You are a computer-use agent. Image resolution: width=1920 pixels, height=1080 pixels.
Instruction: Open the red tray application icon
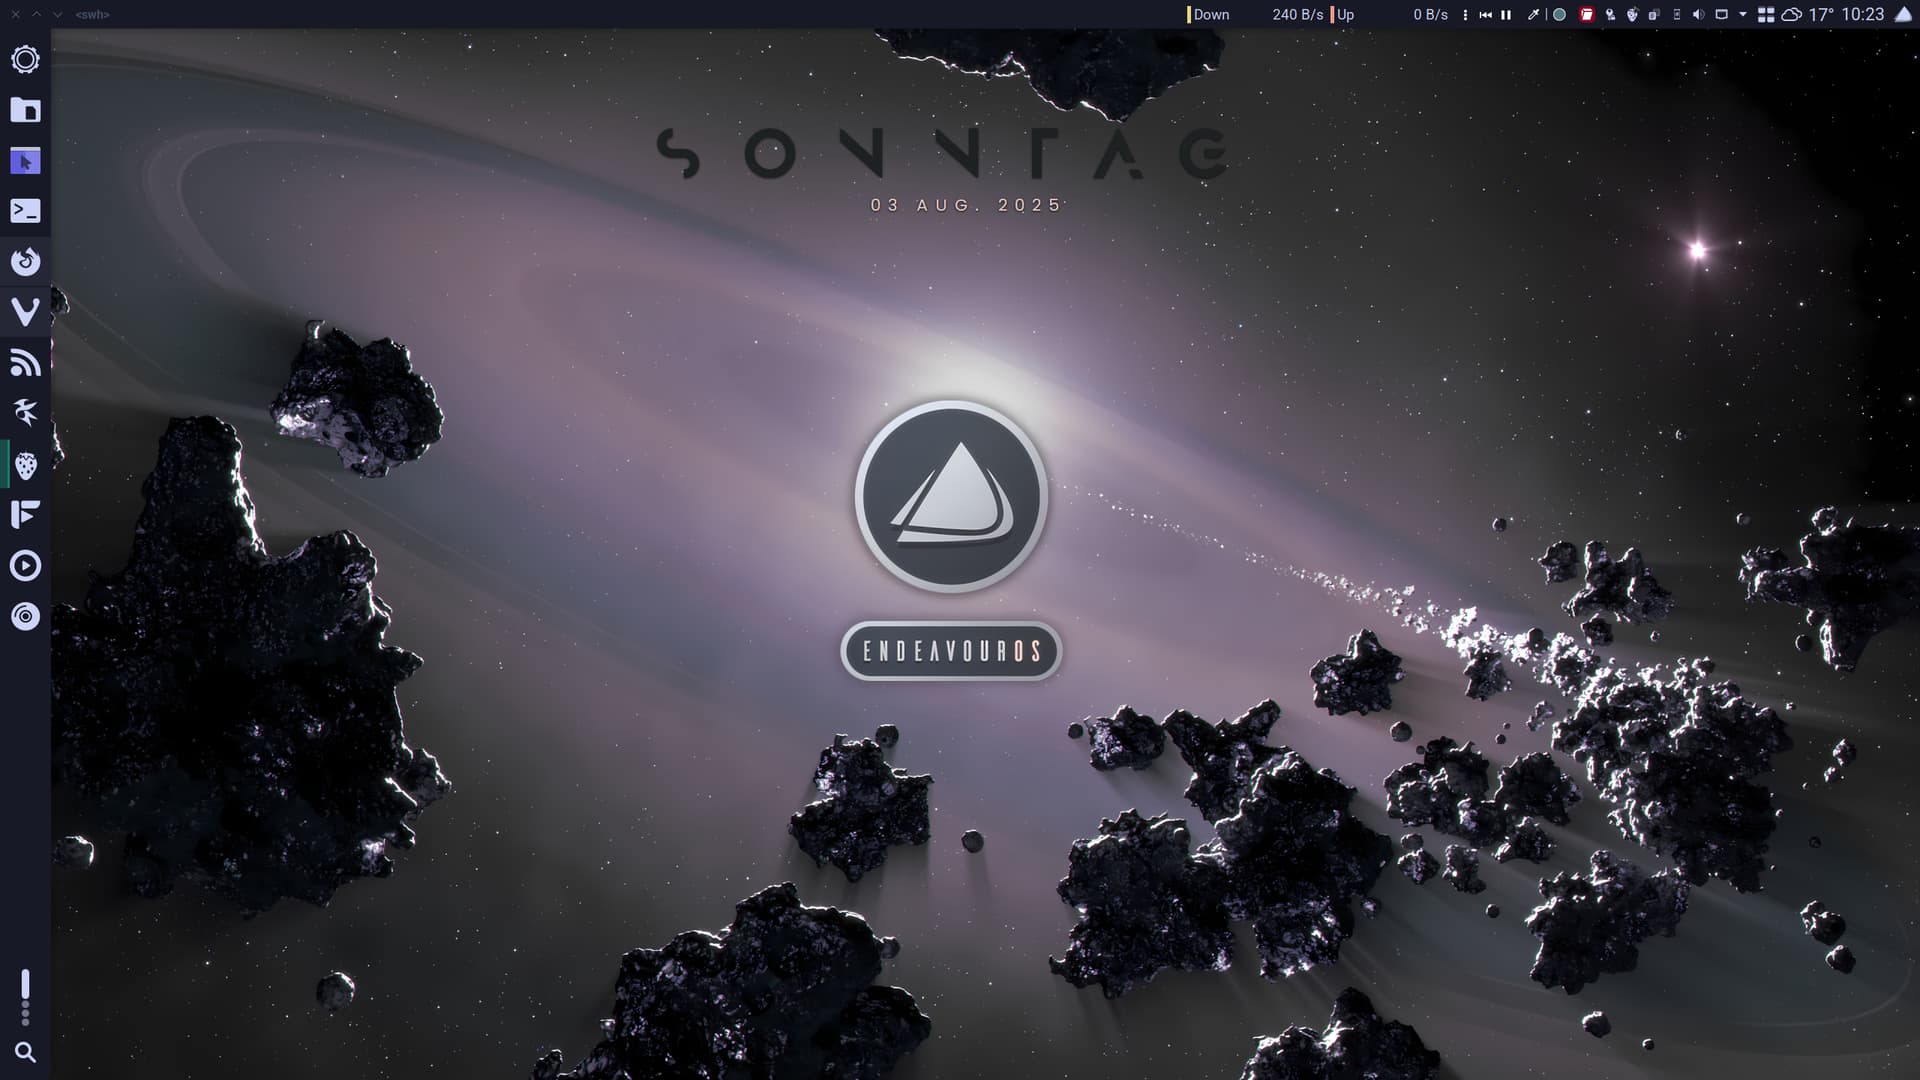coord(1587,15)
